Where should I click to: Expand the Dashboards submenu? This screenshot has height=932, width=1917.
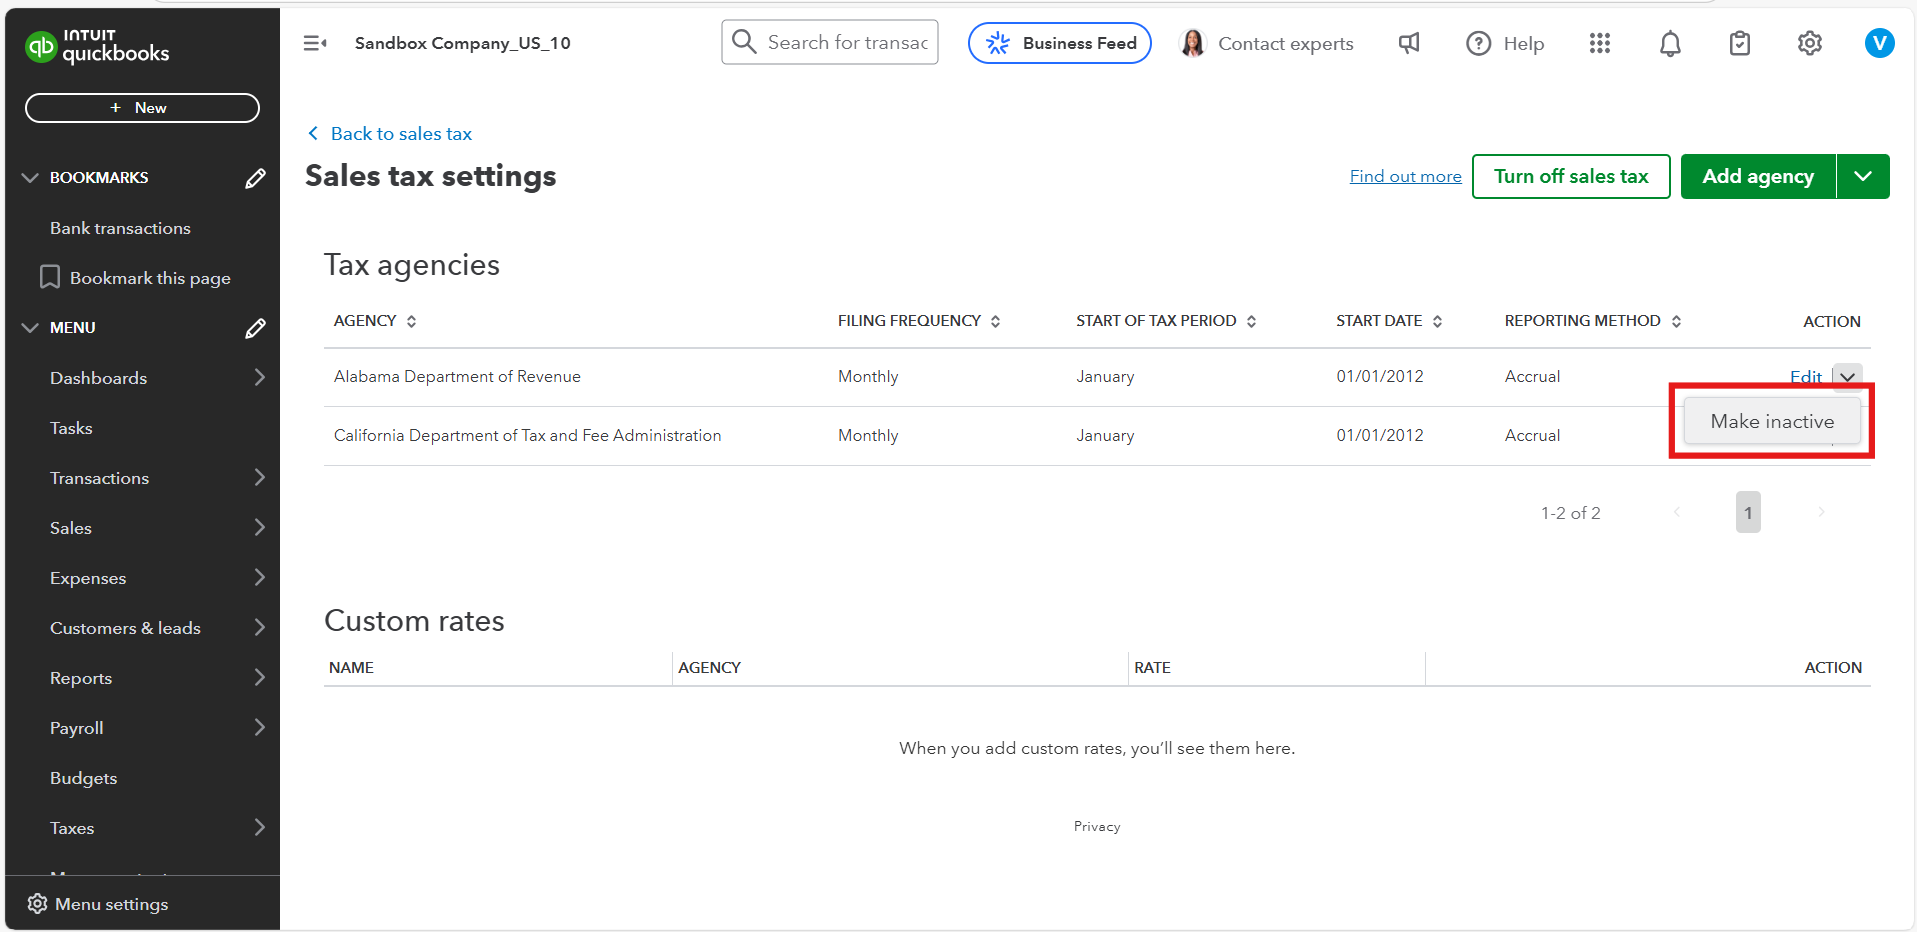pos(260,377)
